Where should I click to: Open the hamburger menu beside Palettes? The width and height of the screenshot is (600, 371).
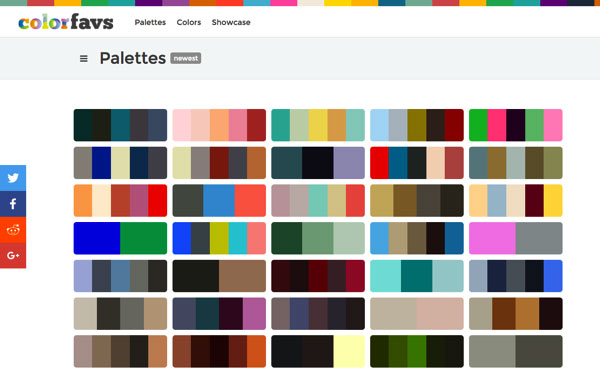[x=83, y=59]
